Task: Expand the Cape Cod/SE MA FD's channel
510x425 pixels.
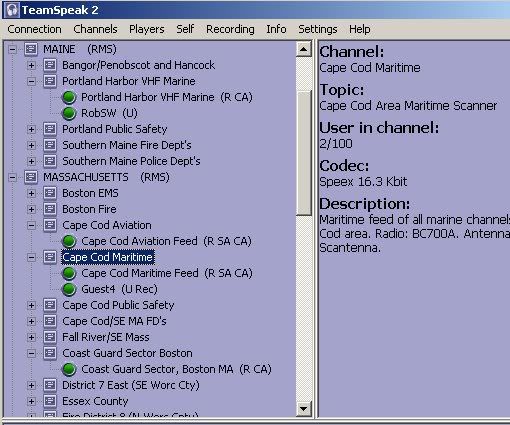Action: click(x=31, y=321)
